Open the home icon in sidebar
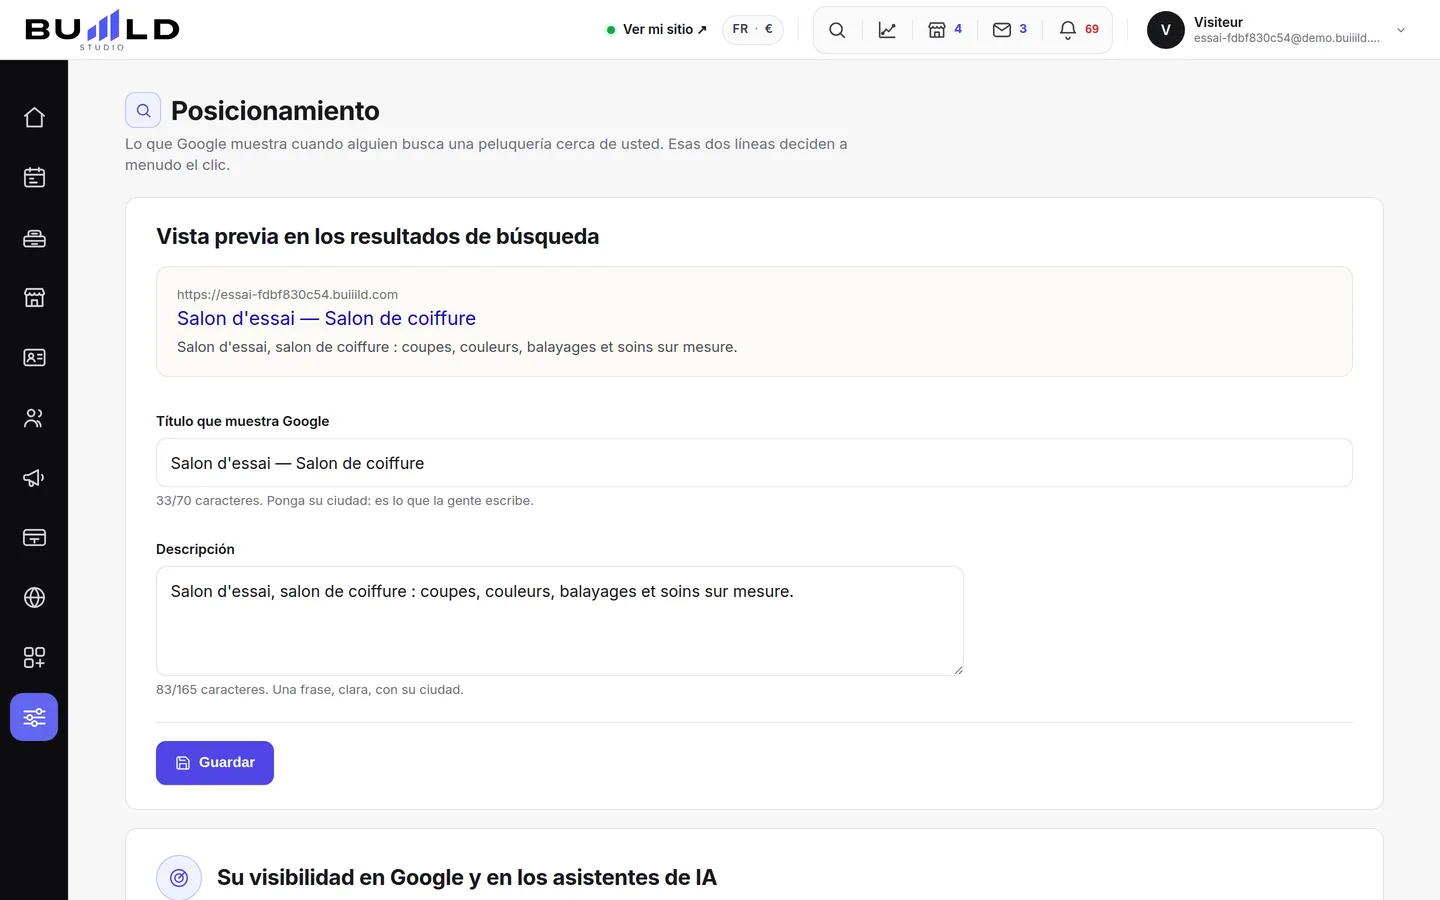 (x=34, y=118)
